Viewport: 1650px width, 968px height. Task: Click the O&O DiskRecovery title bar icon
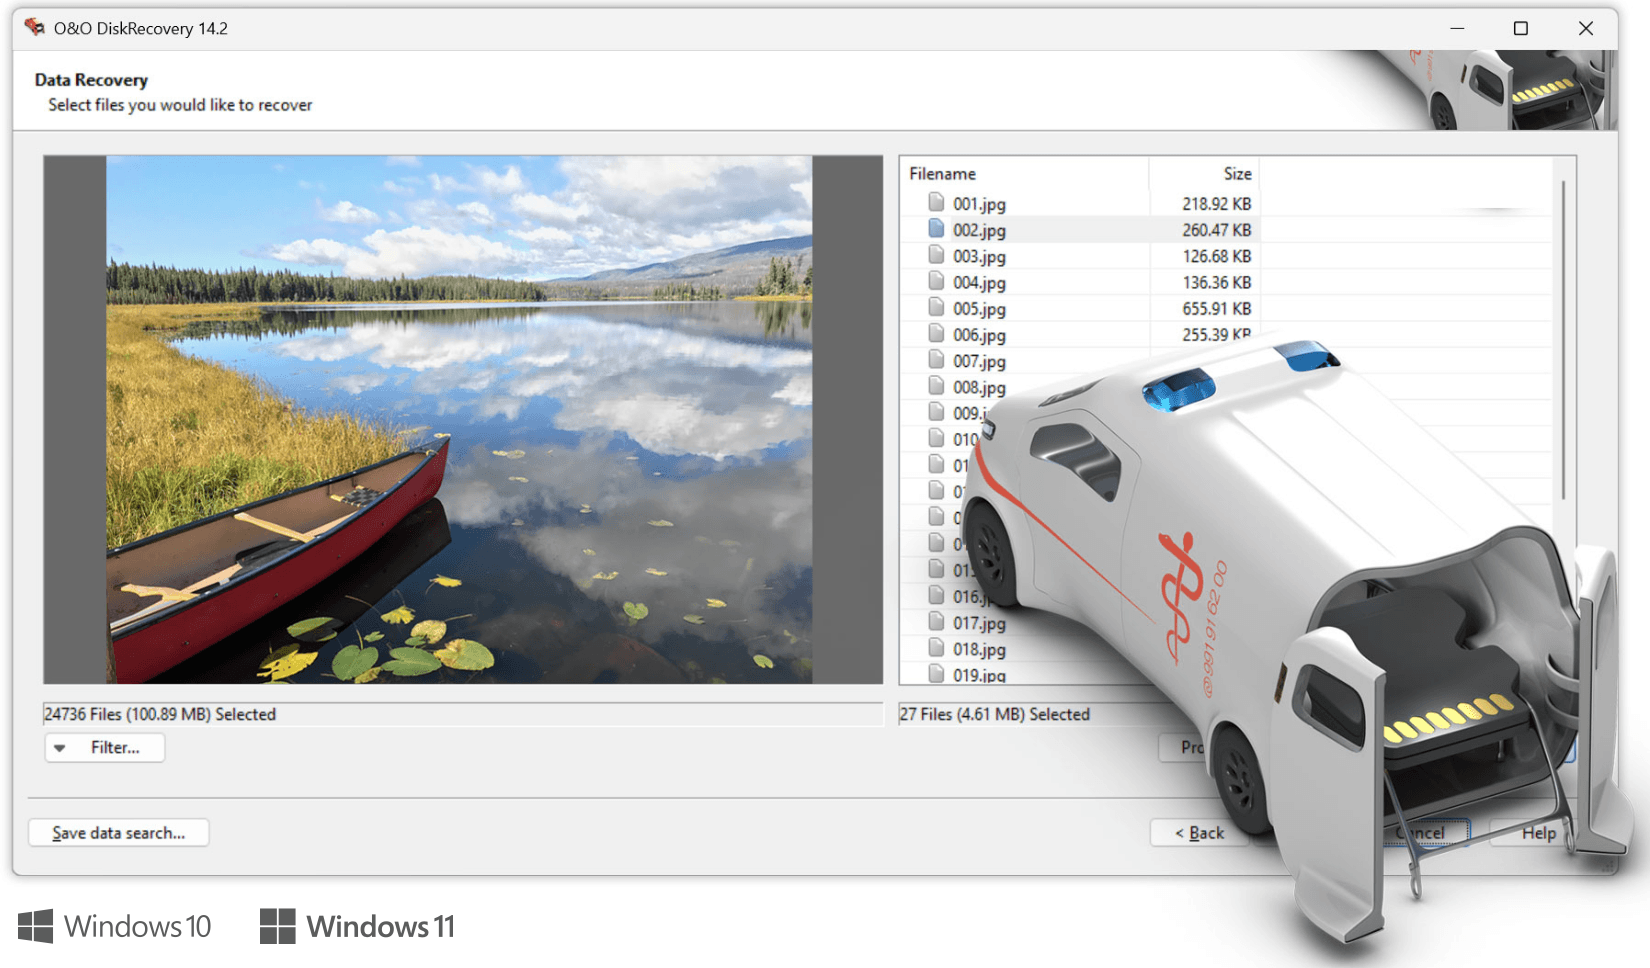coord(35,27)
